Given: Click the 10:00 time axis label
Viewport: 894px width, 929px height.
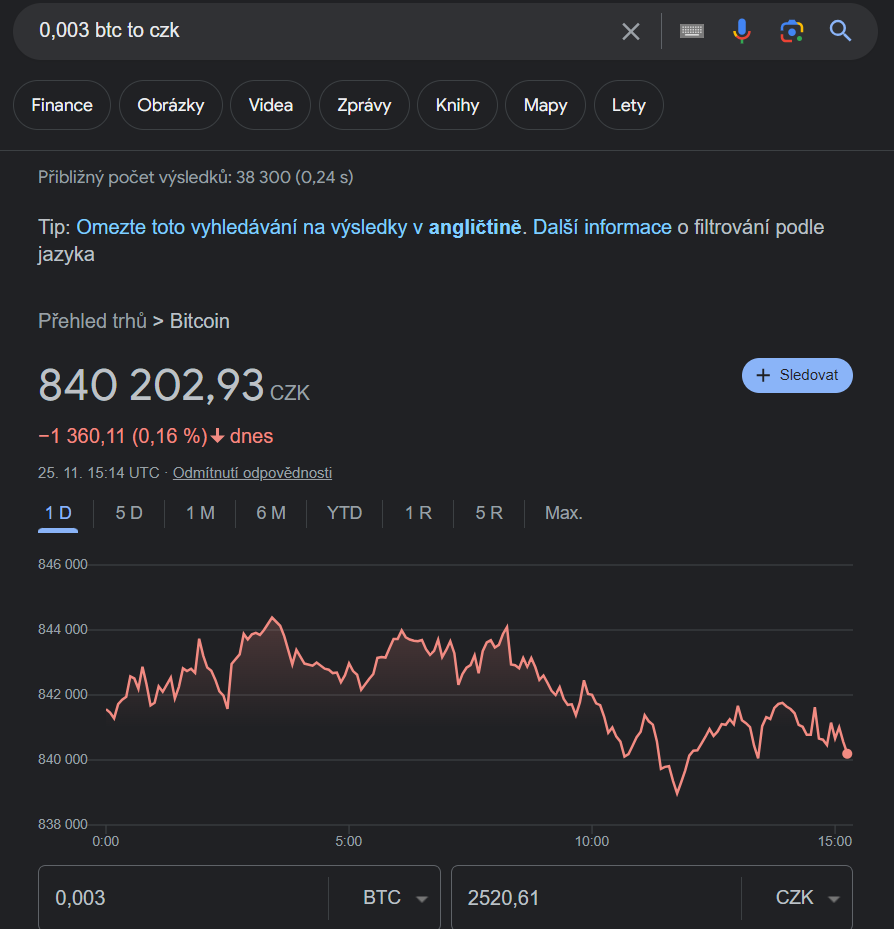Looking at the screenshot, I should [x=592, y=841].
